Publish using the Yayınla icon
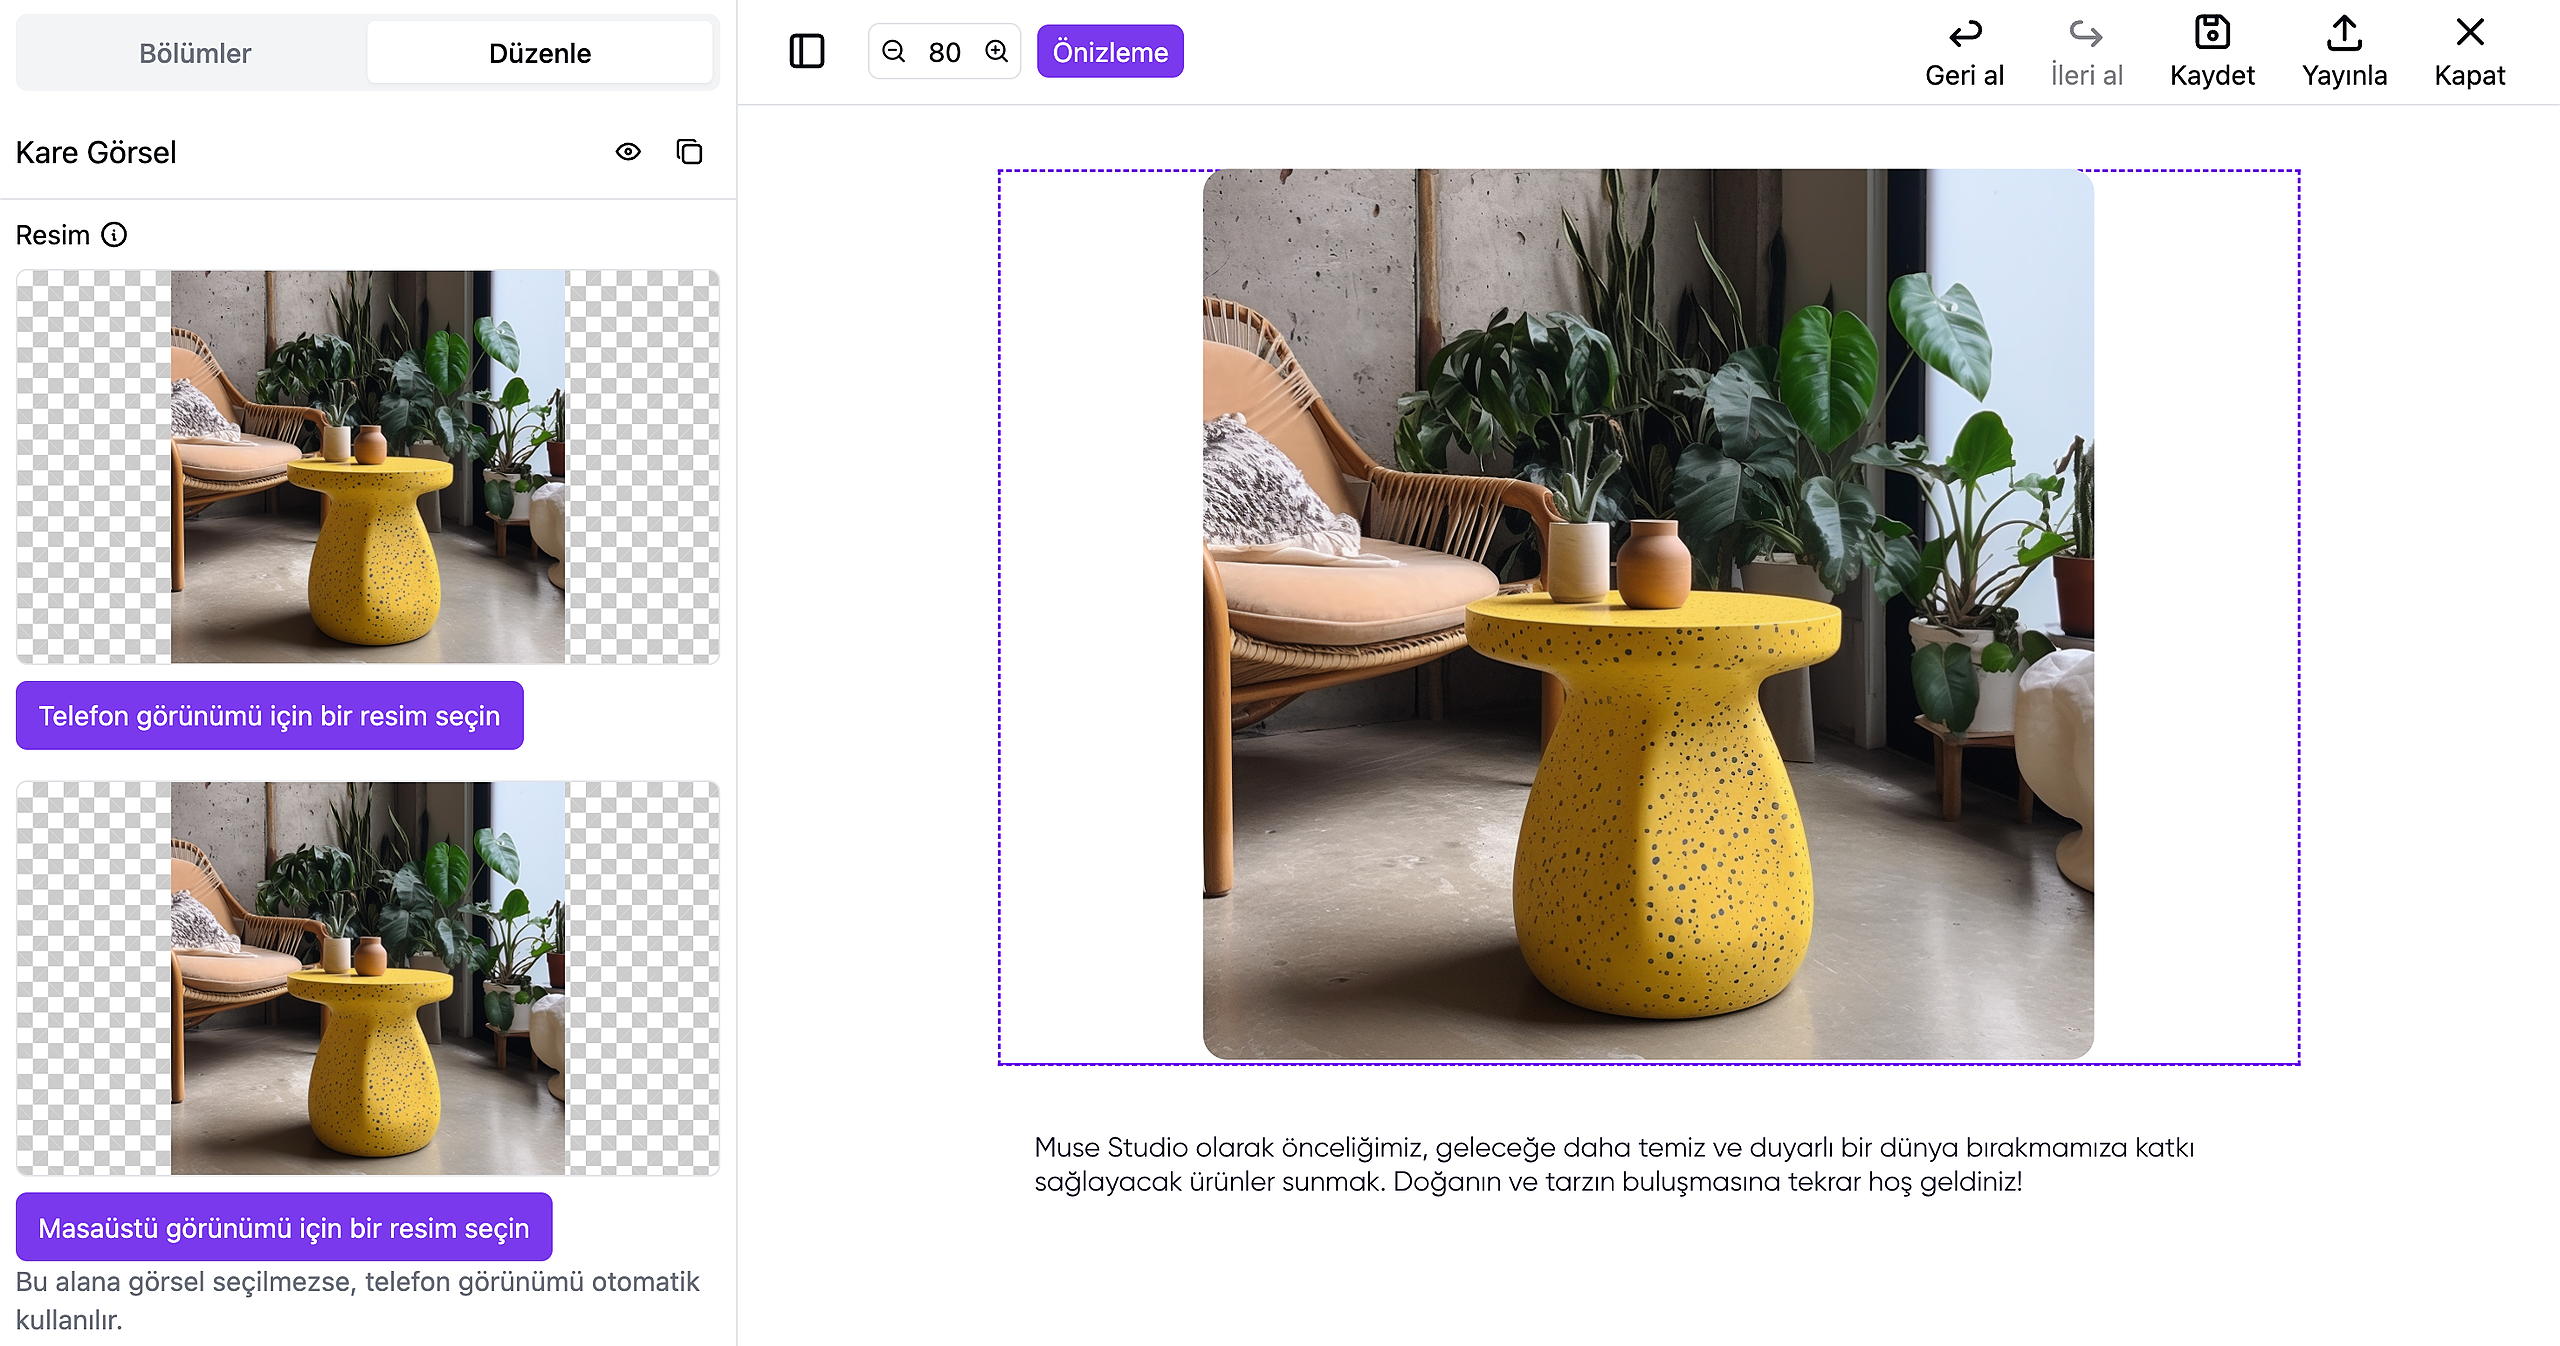 (2343, 33)
